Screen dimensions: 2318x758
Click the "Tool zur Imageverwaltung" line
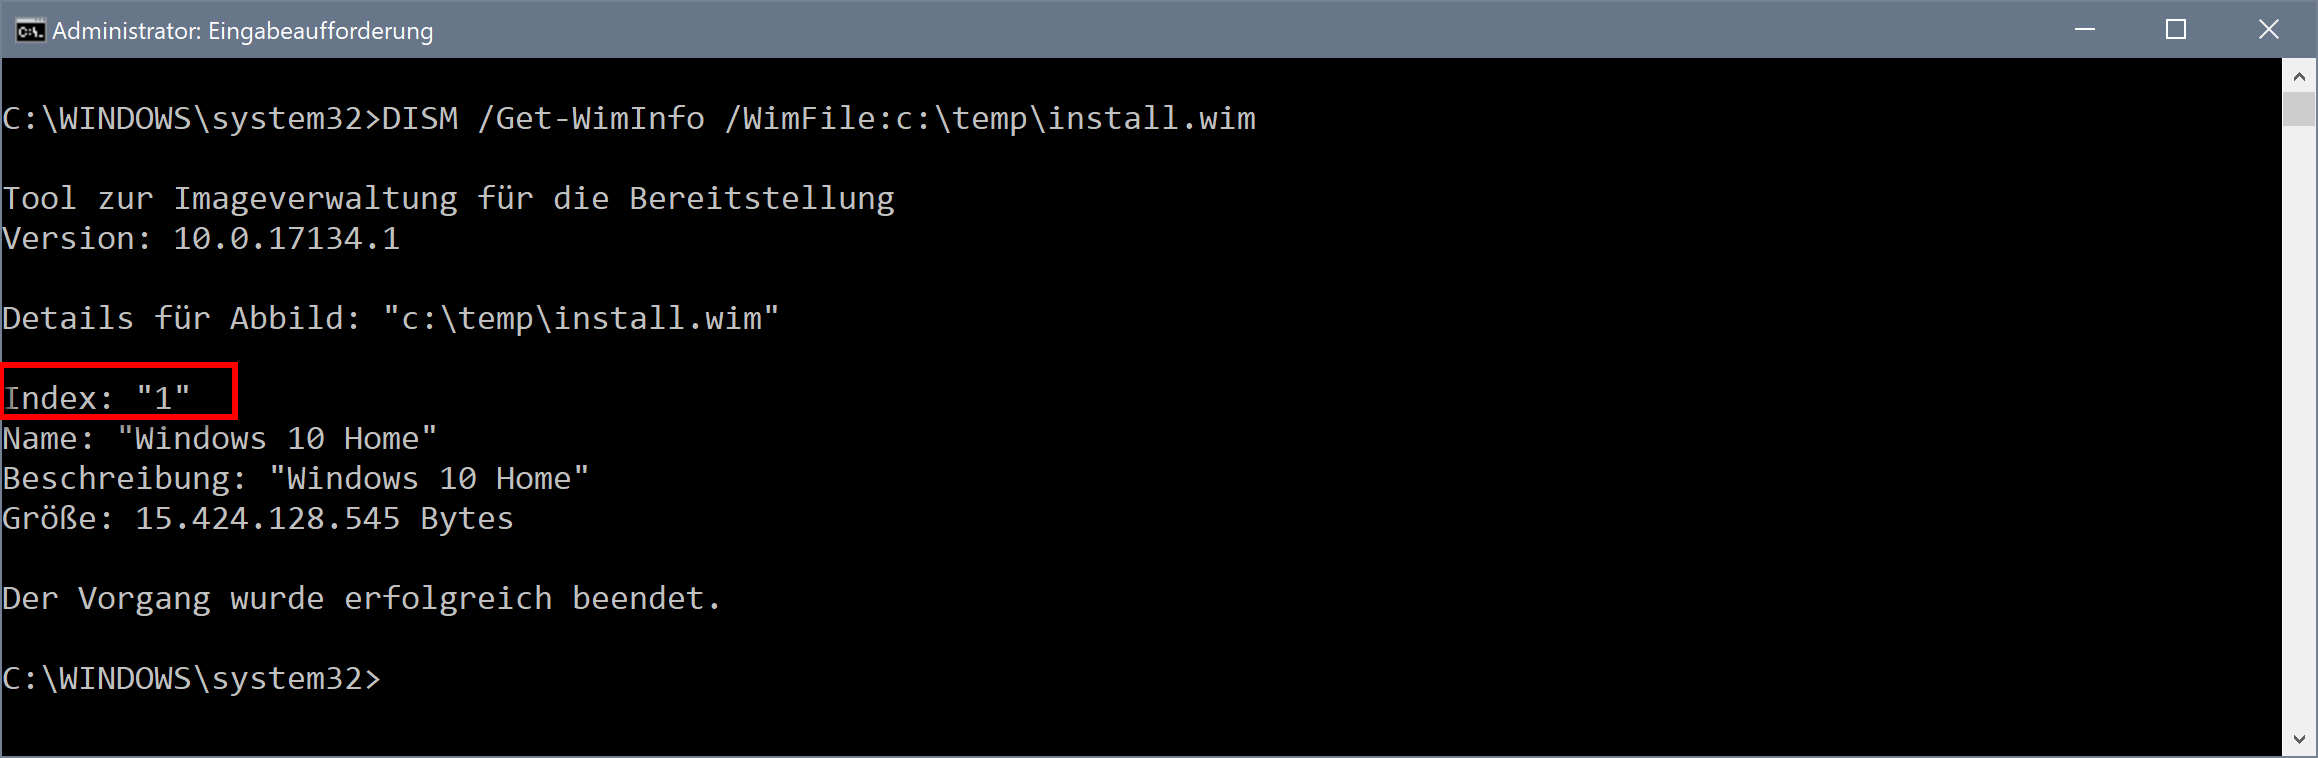point(448,199)
